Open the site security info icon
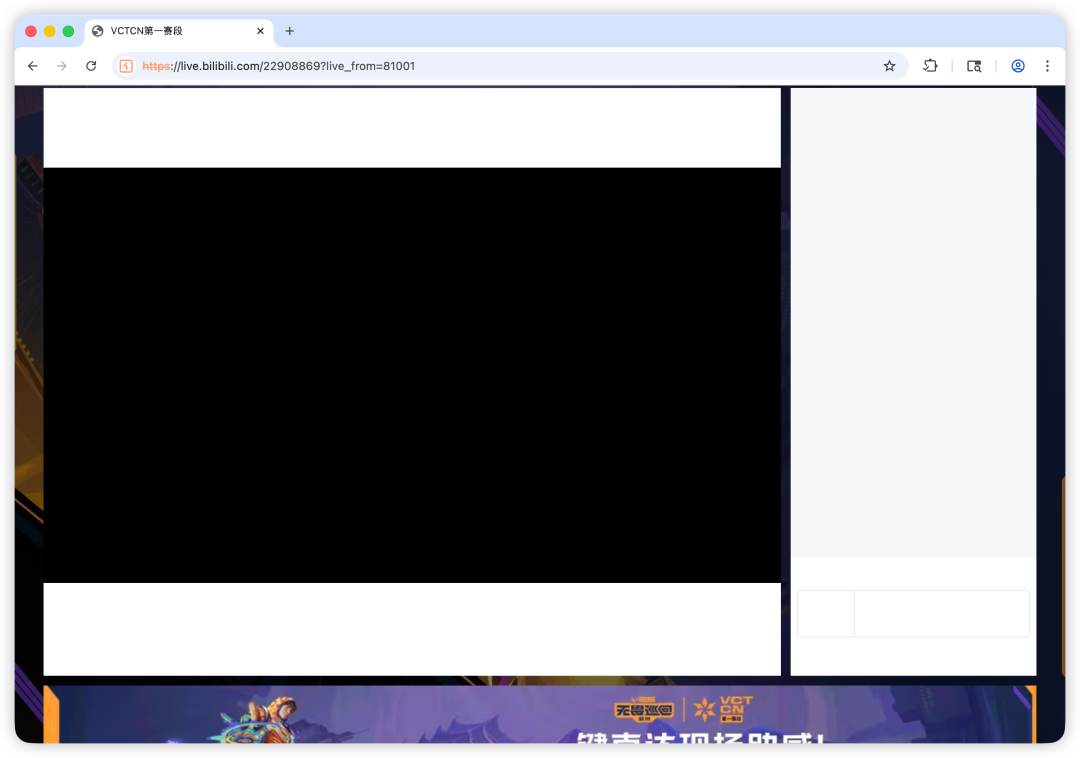The image size is (1080, 758). [126, 66]
